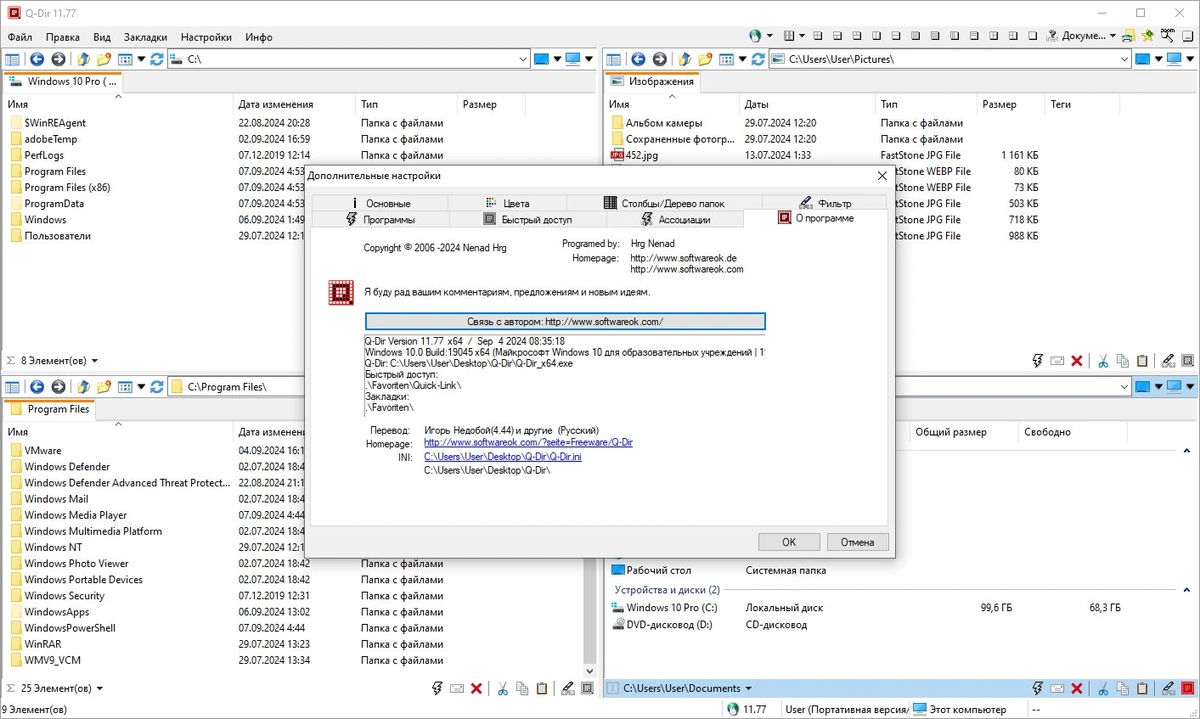The width and height of the screenshot is (1200, 719).
Task: Toggle the tree panel icon in the C:\ pane
Action: click(x=12, y=59)
